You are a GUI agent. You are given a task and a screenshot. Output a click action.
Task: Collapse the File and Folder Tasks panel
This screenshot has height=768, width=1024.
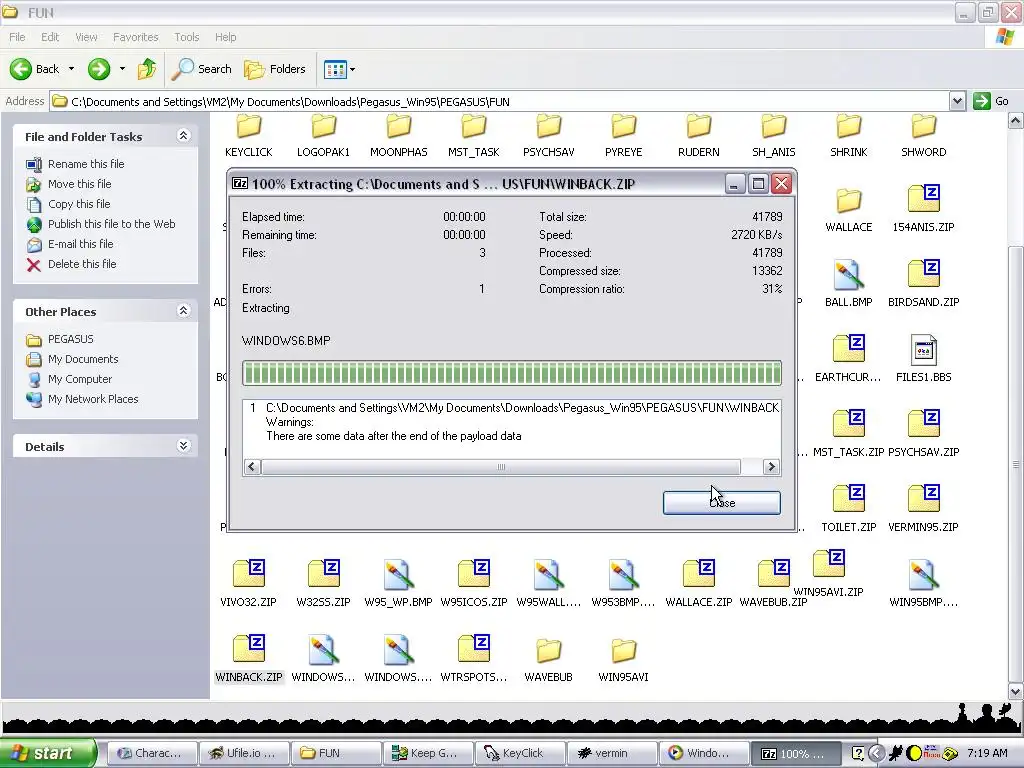pyautogui.click(x=184, y=135)
